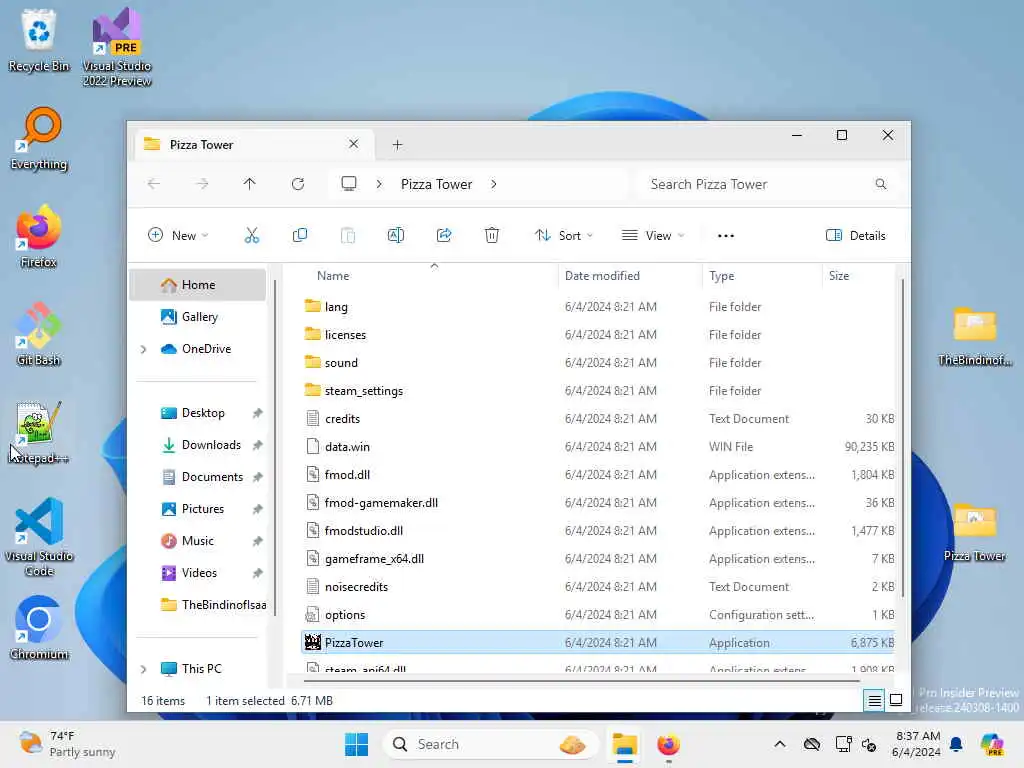The height and width of the screenshot is (768, 1024).
Task: Refresh the Pizza Tower folder
Action: tap(298, 184)
